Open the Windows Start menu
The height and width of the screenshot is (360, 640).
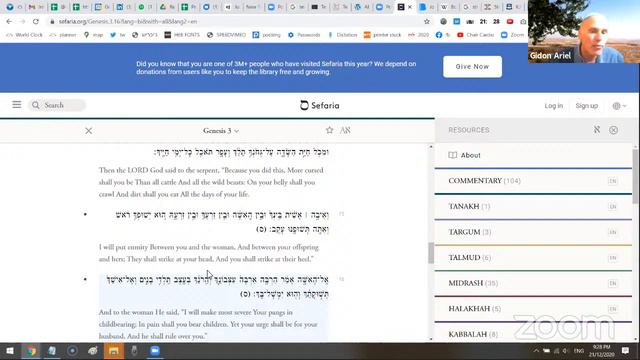(x=10, y=351)
